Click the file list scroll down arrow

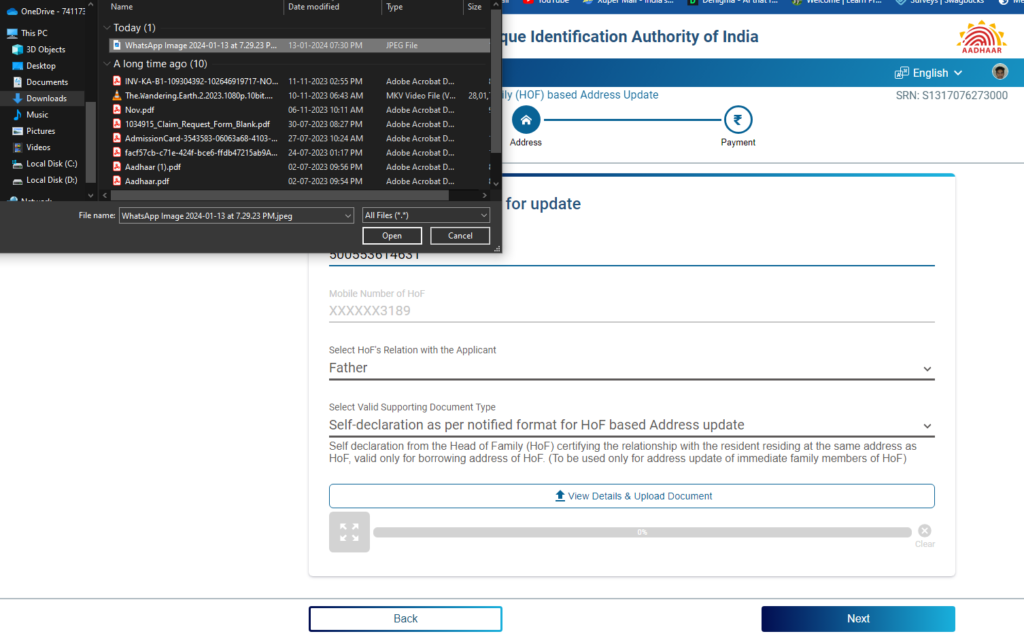496,184
